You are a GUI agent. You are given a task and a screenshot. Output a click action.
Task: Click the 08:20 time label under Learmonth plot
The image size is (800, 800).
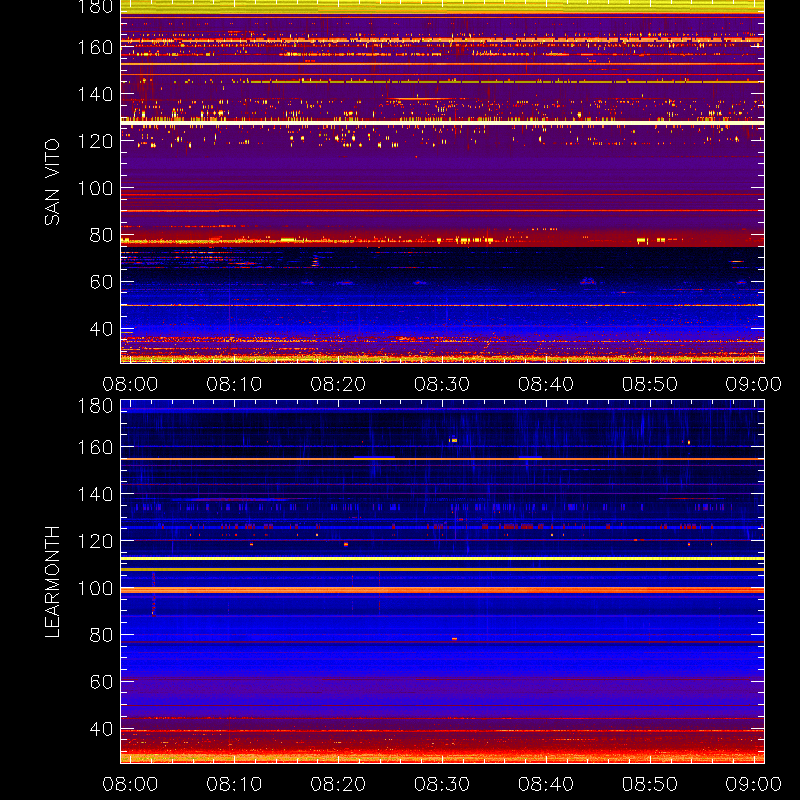coord(338,784)
